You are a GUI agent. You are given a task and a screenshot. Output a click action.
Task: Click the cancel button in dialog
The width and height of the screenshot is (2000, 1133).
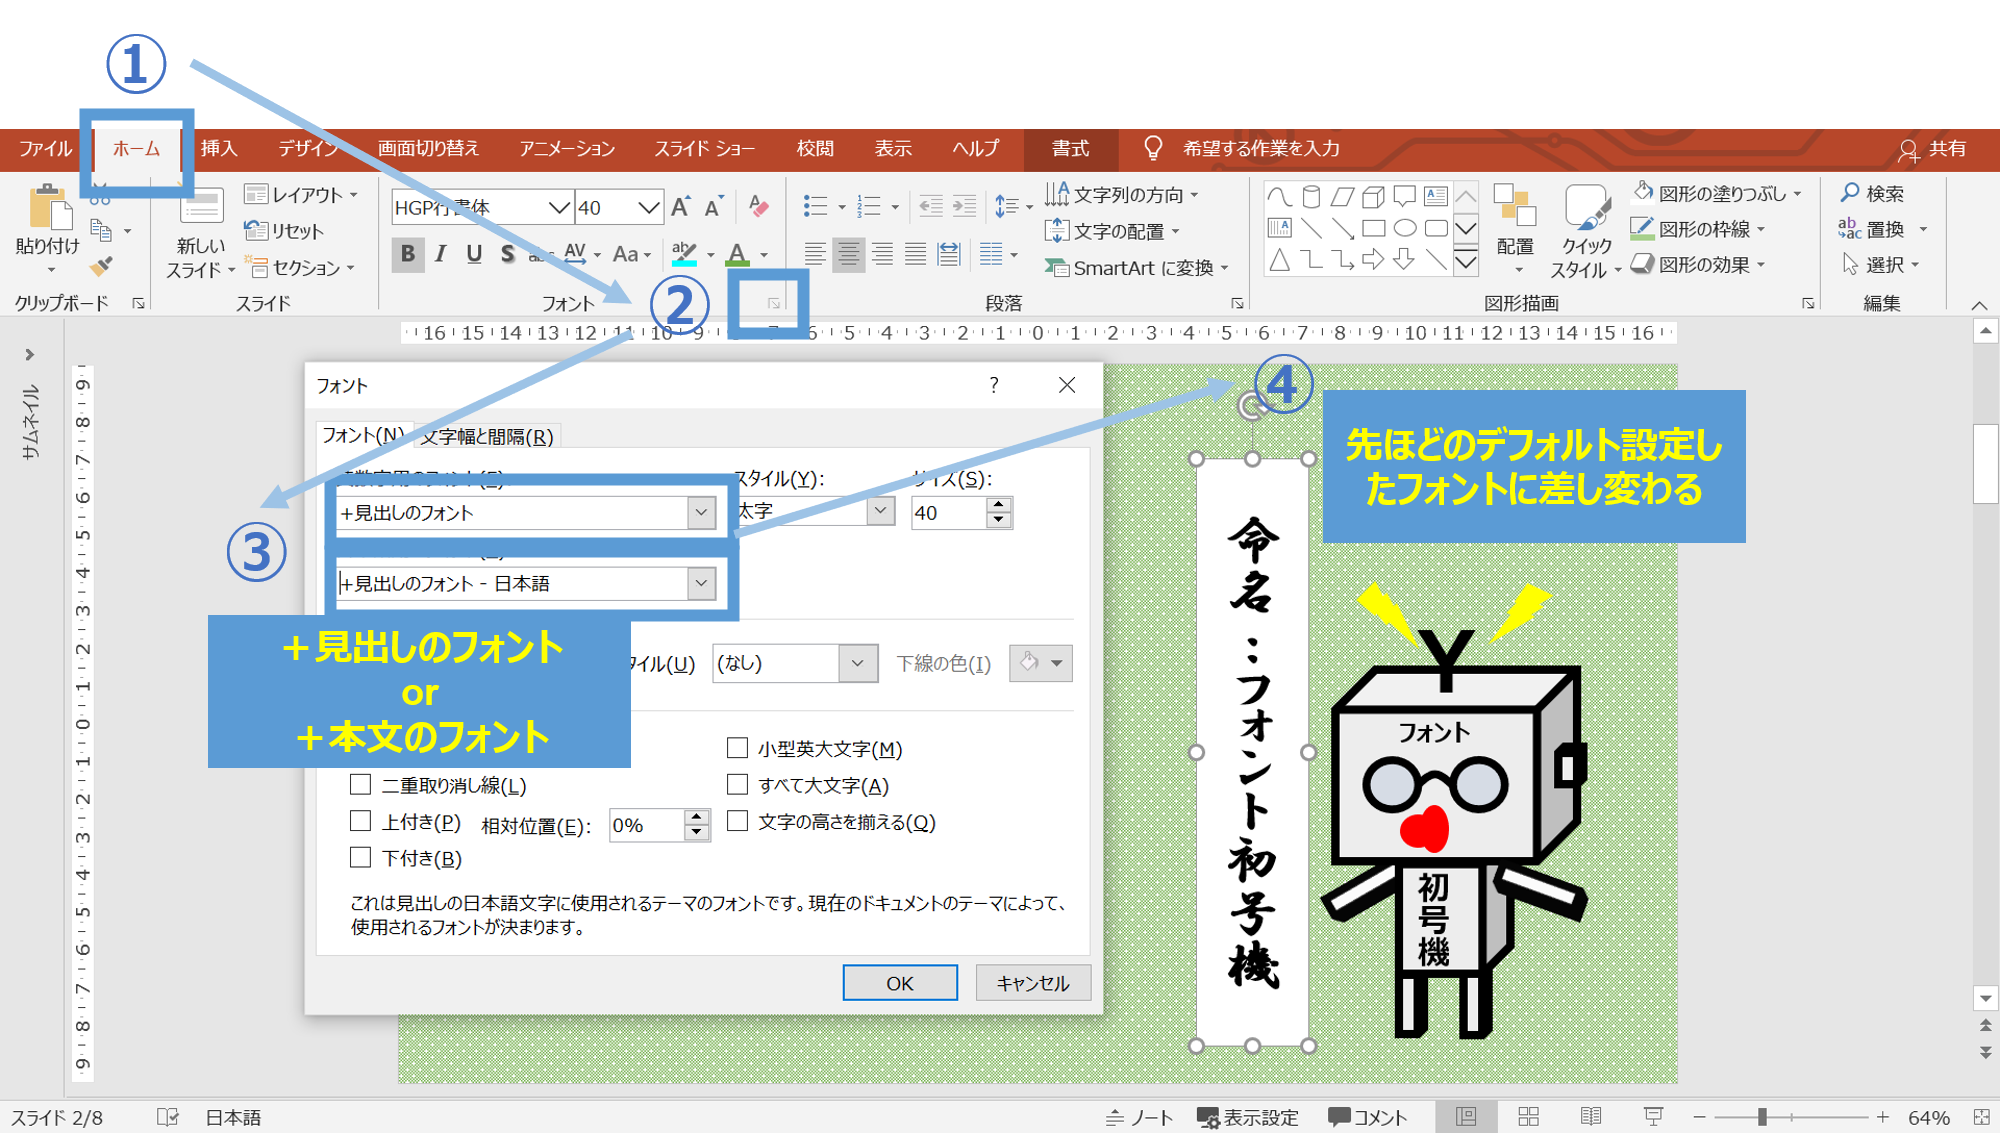tap(1032, 983)
